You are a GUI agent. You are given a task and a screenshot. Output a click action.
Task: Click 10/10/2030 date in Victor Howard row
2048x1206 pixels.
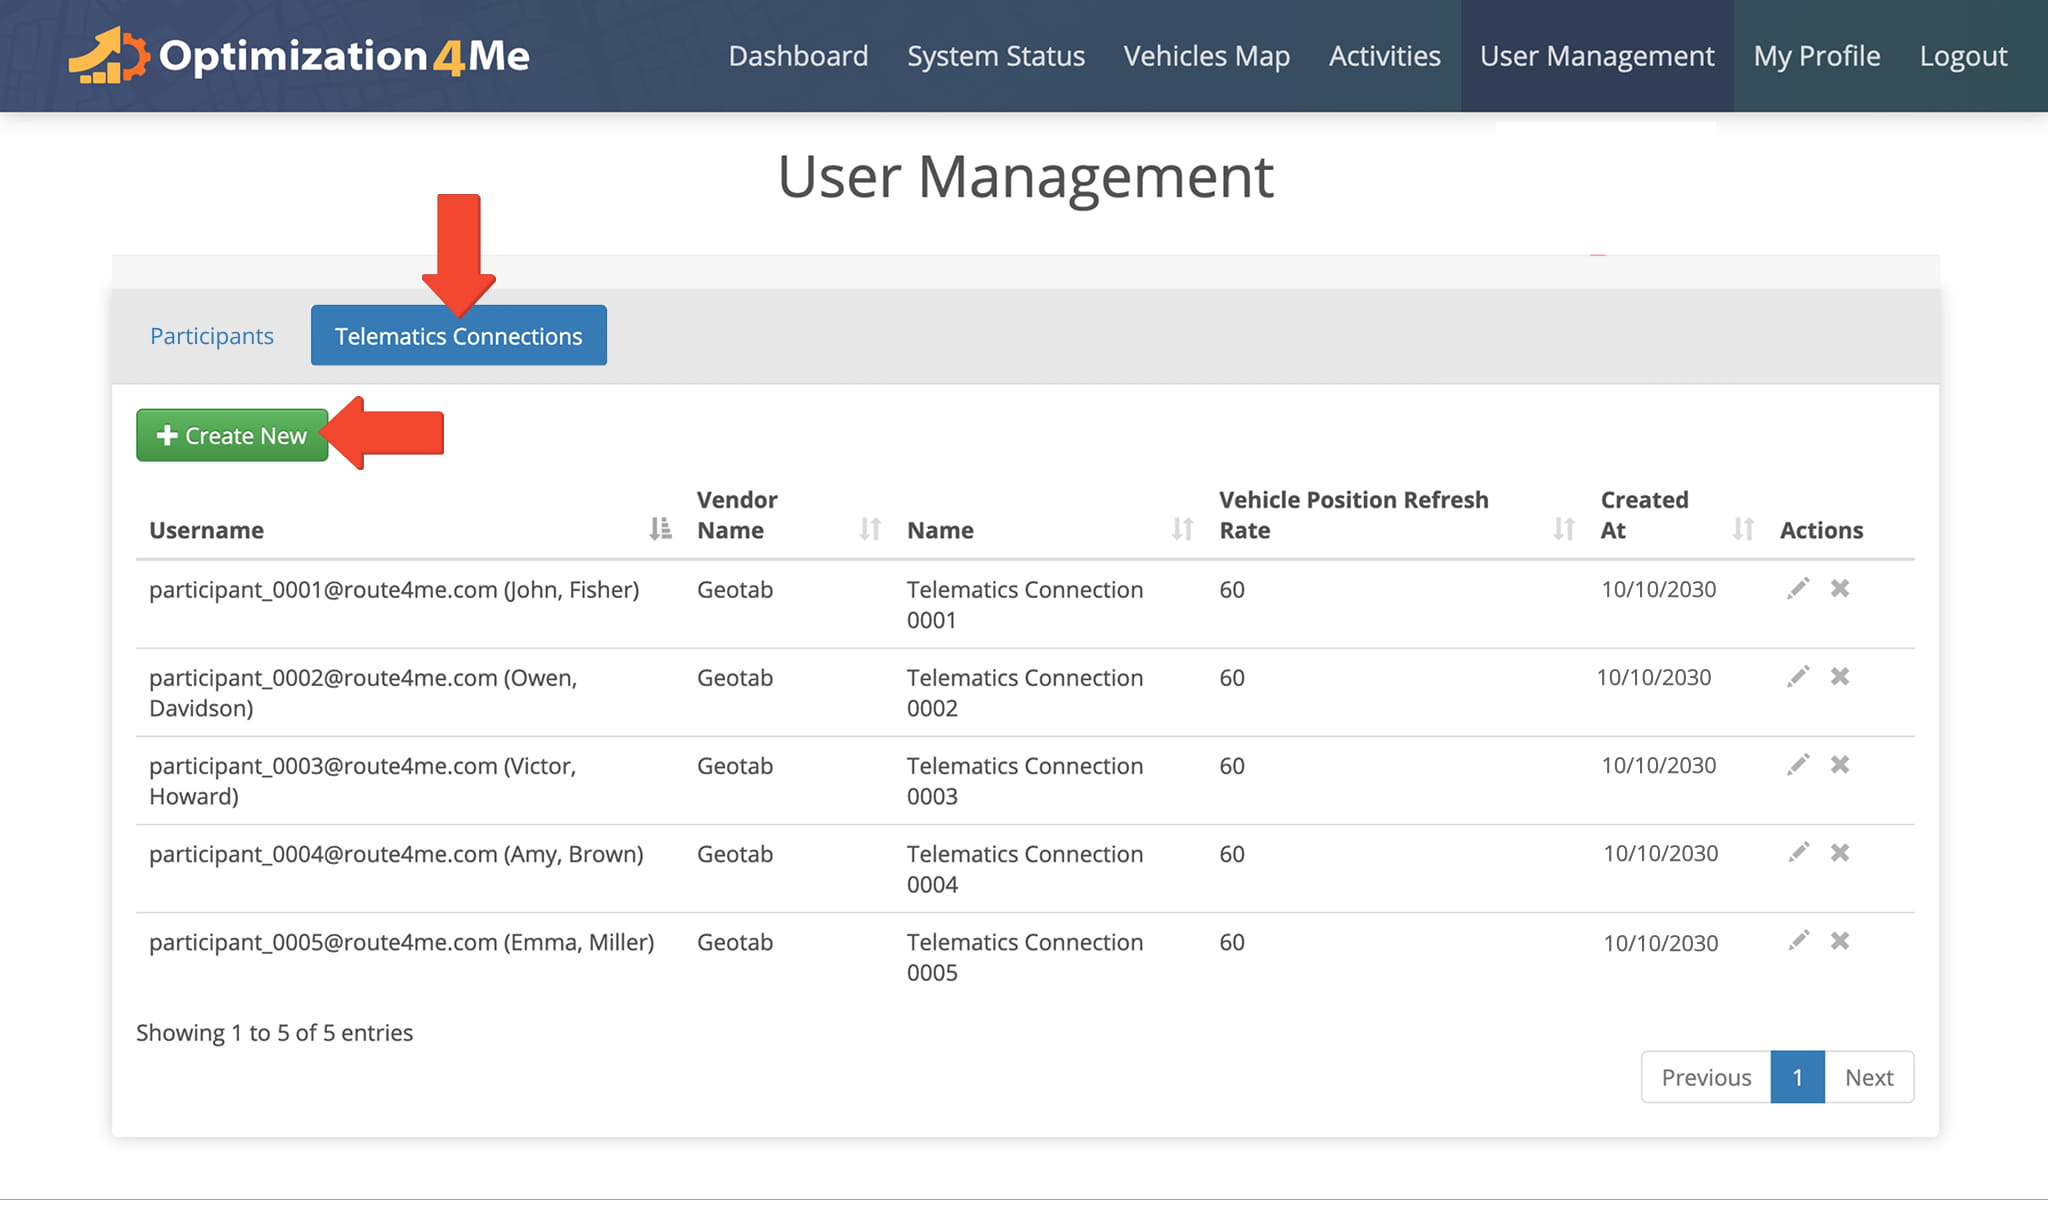point(1658,765)
